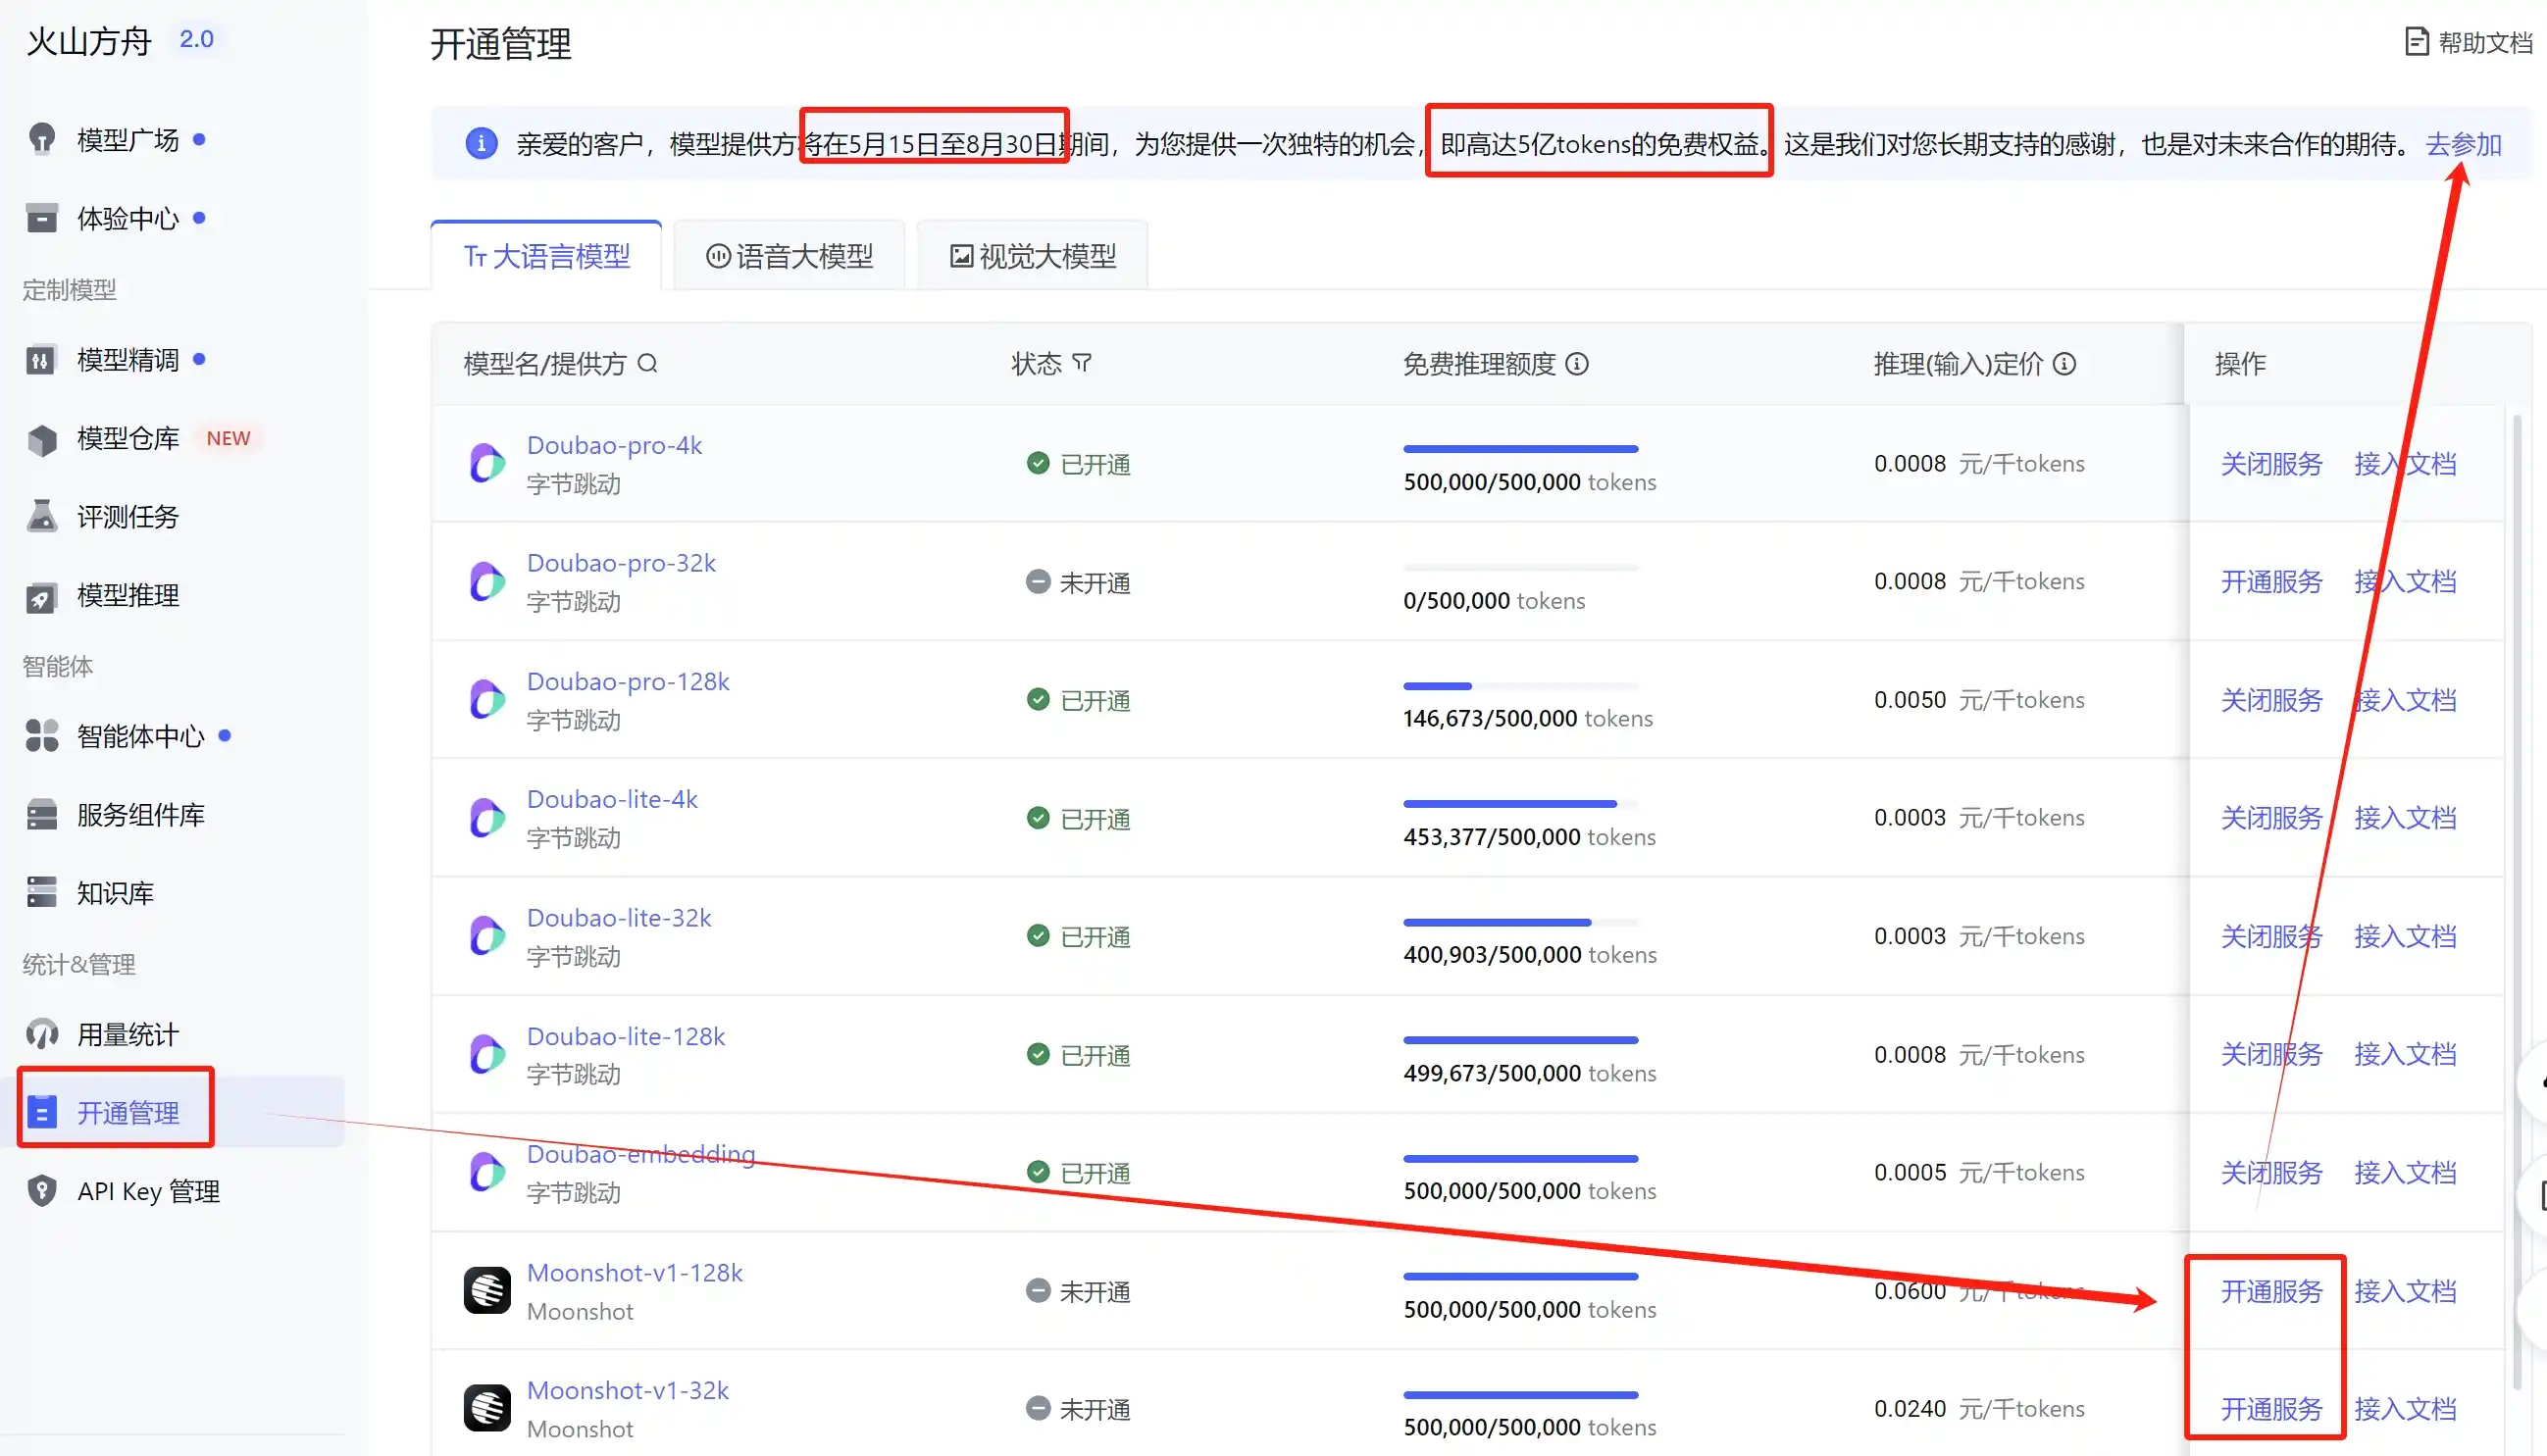Image resolution: width=2547 pixels, height=1456 pixels.
Task: Click the info icon beside 免费推理额度
Action: click(1577, 364)
